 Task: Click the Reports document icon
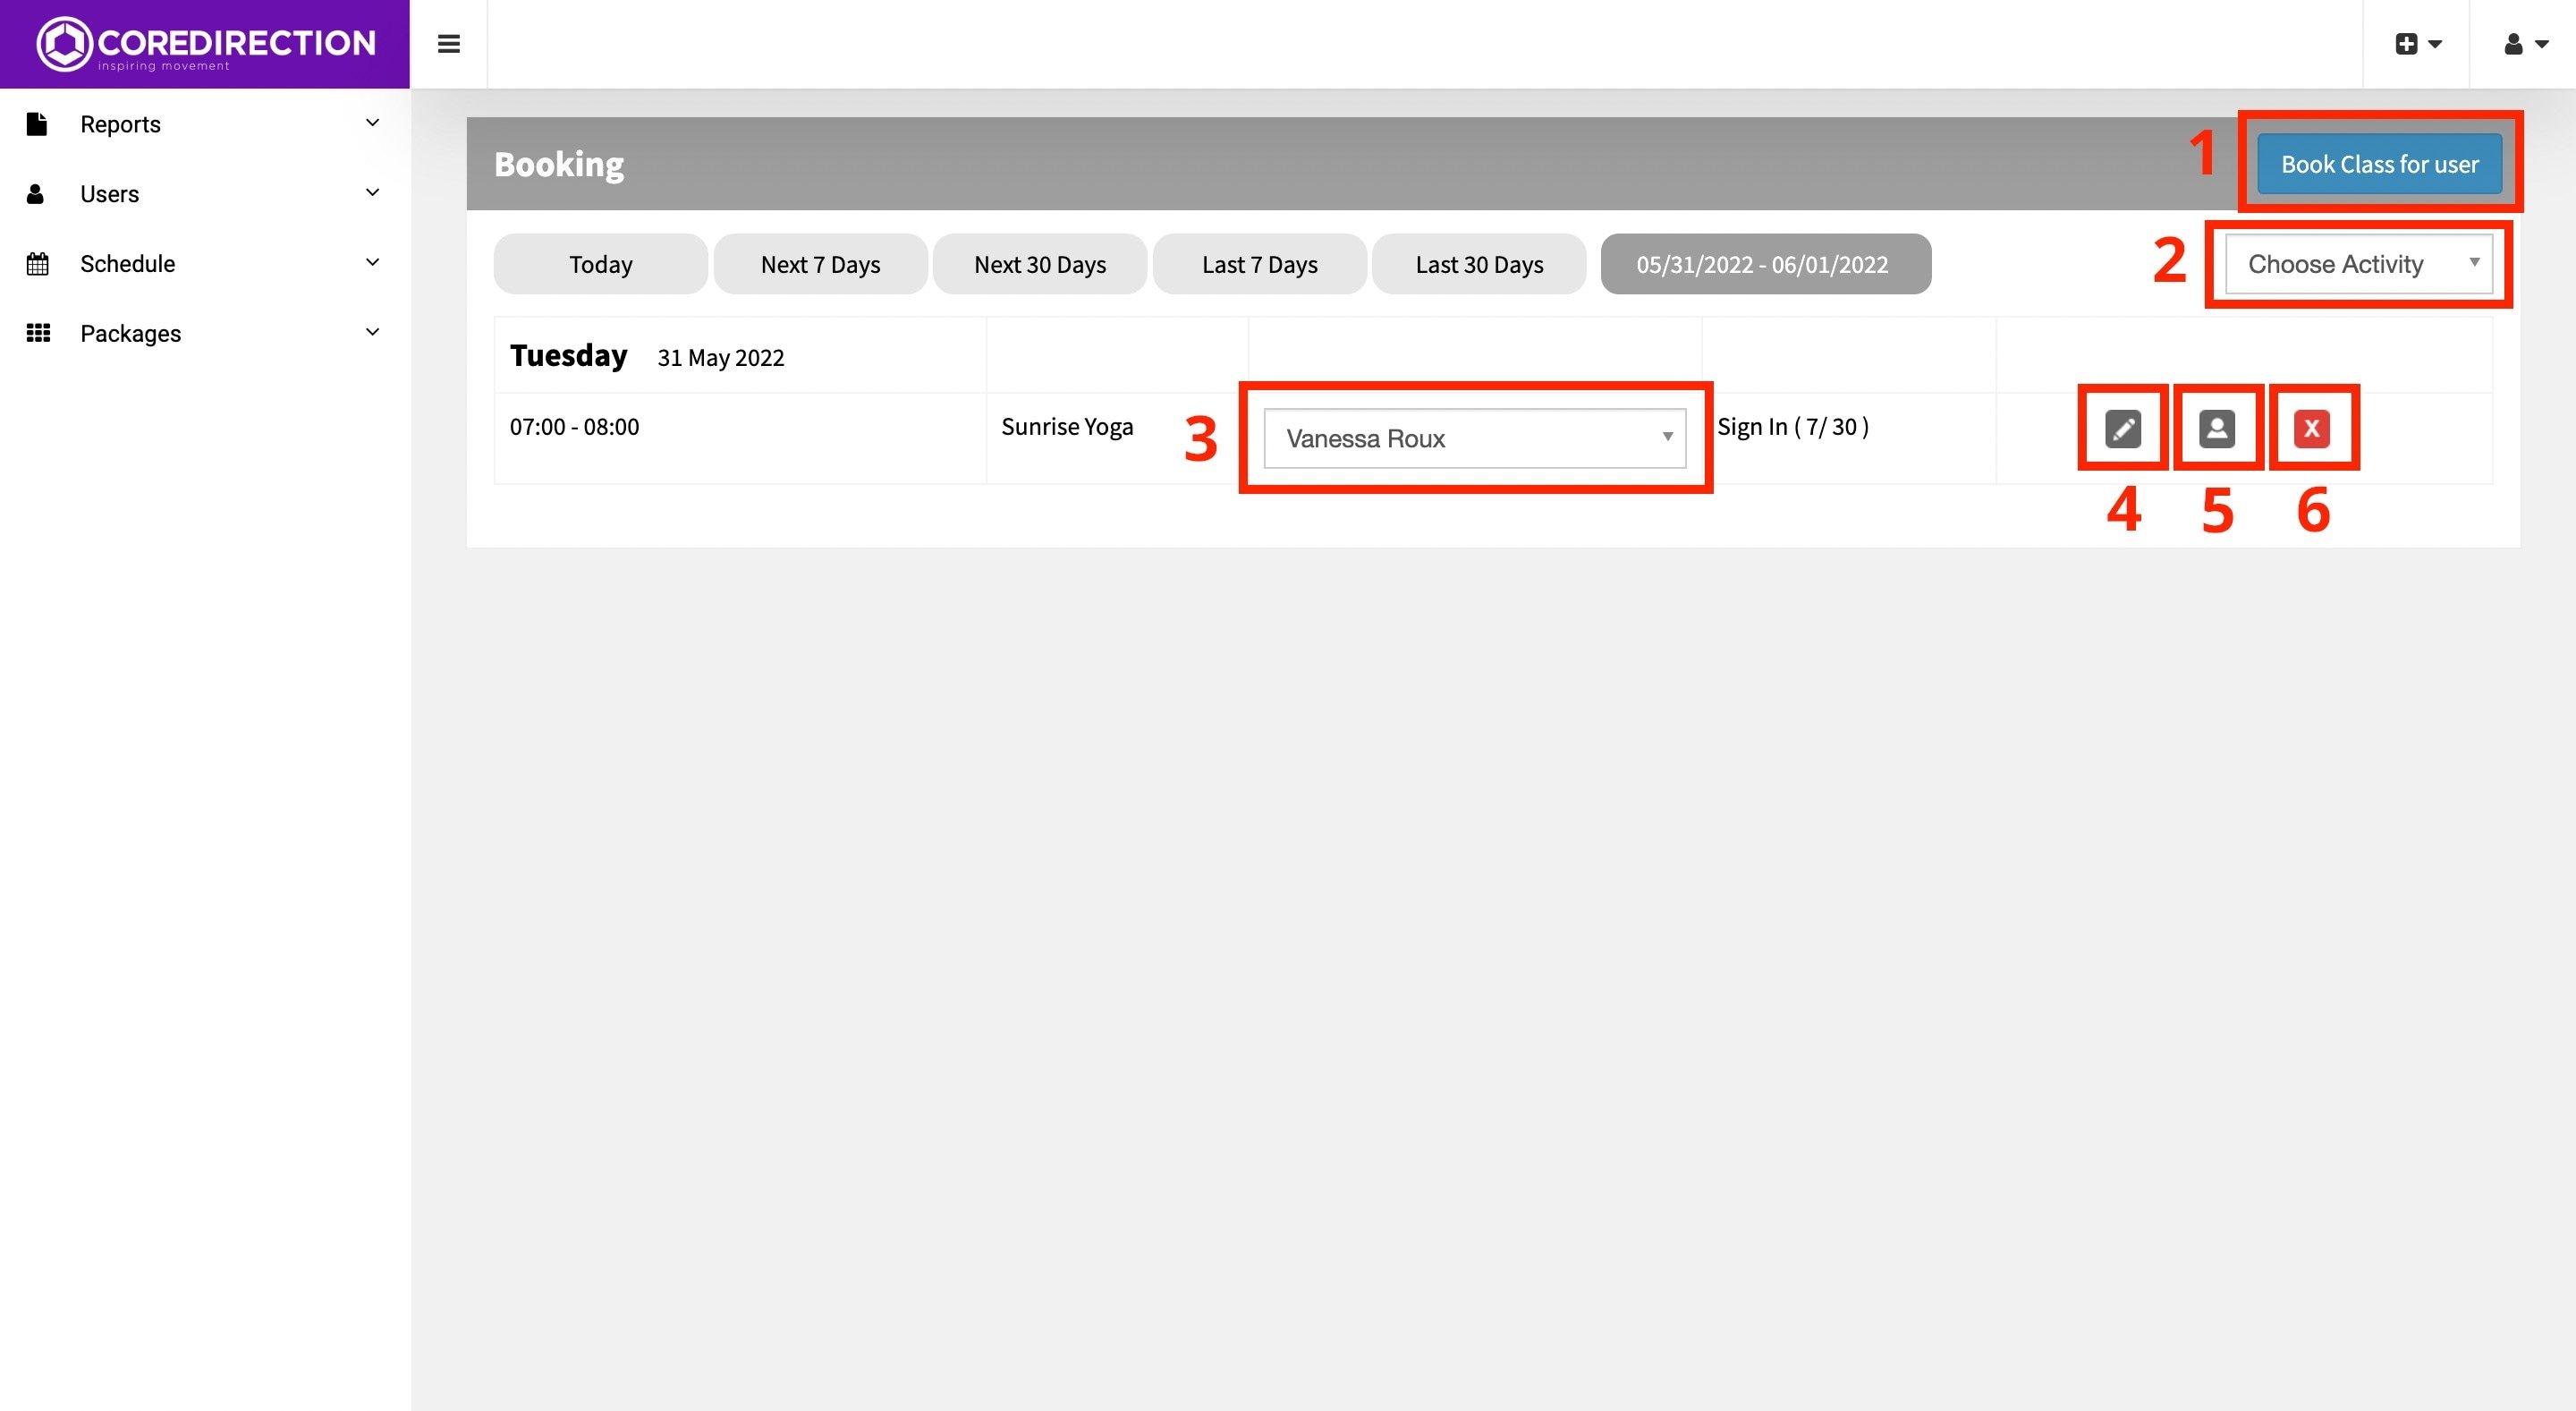[37, 124]
